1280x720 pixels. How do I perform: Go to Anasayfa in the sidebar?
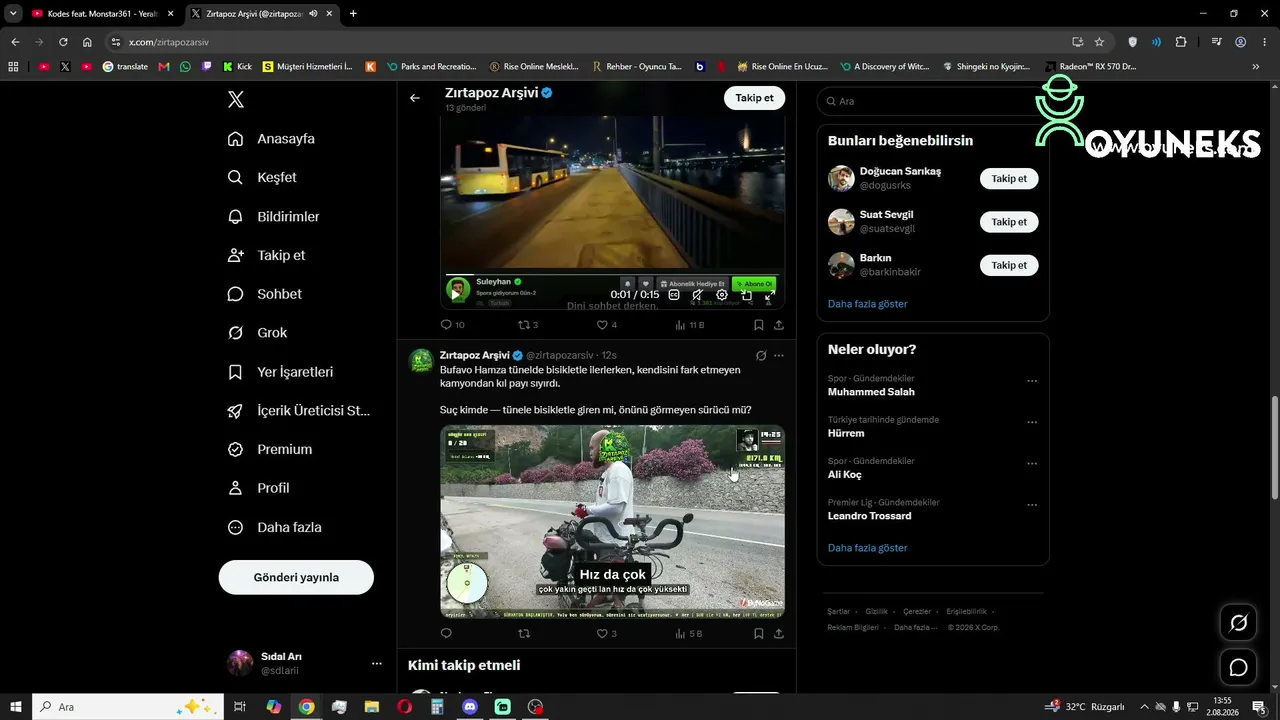pos(272,139)
